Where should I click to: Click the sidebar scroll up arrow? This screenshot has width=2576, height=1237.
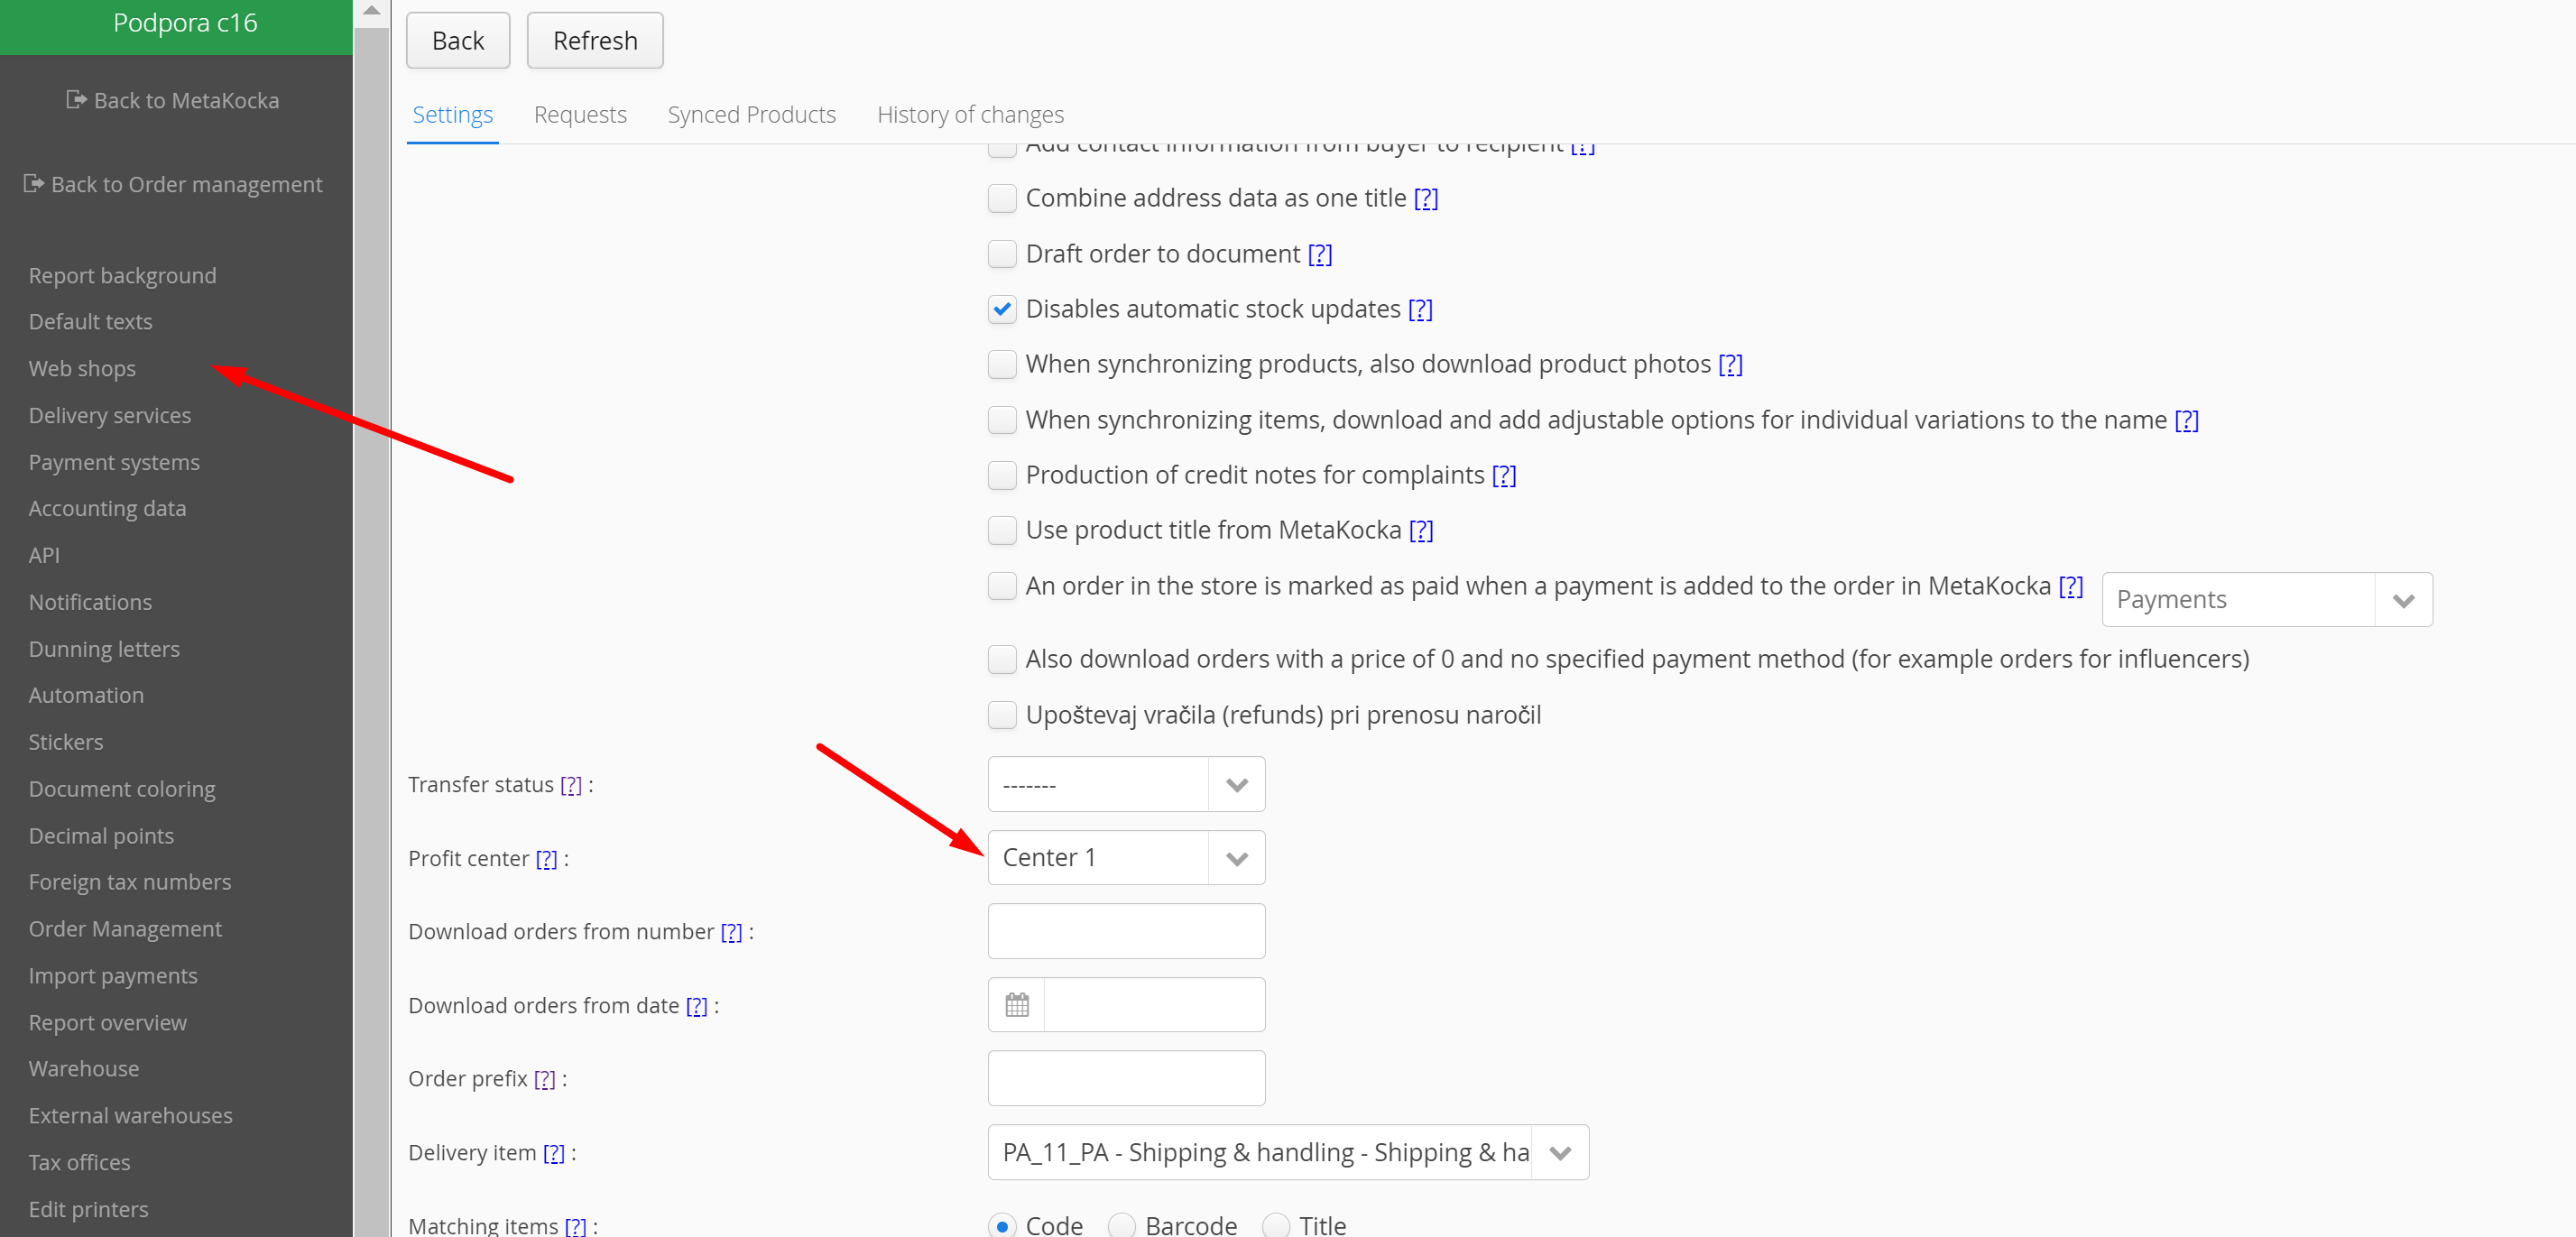(371, 11)
